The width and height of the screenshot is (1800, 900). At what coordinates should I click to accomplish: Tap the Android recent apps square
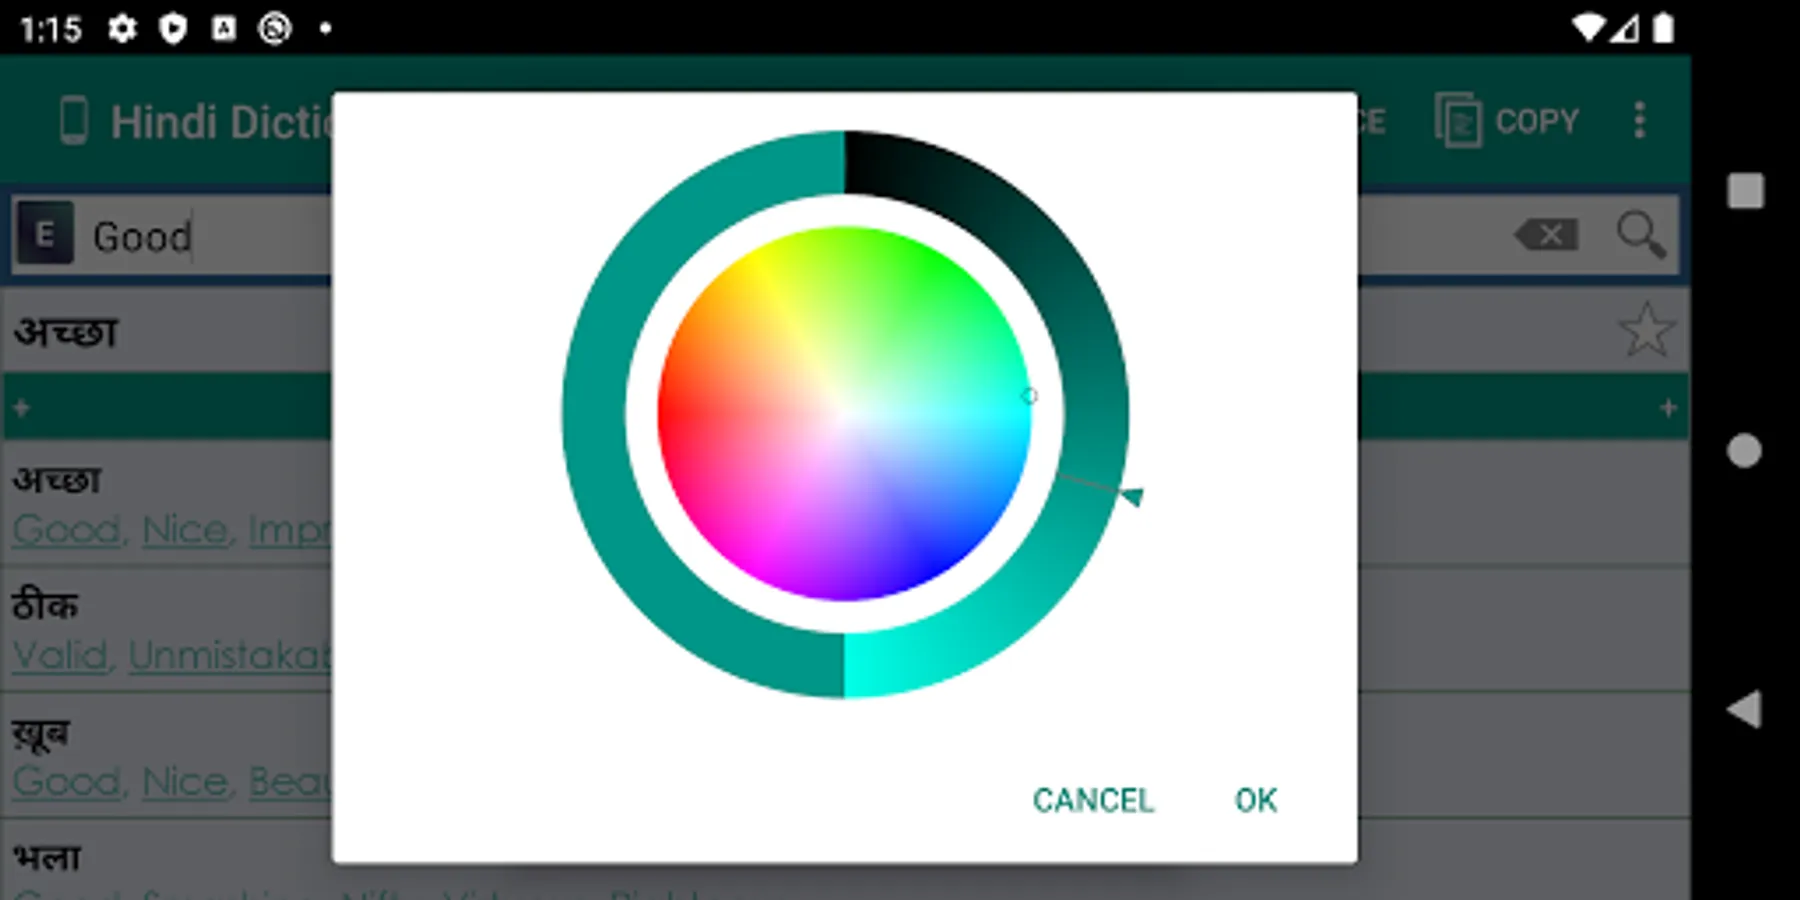[1745, 191]
